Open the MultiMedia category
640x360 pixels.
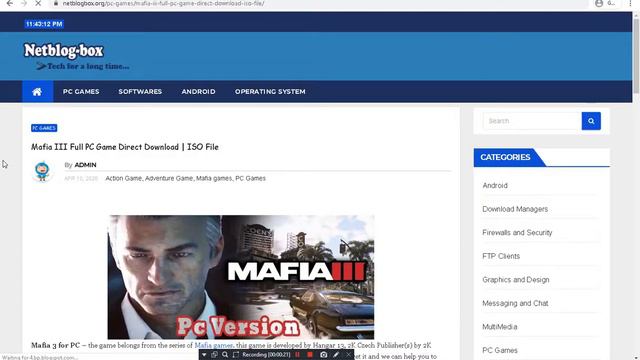point(500,327)
